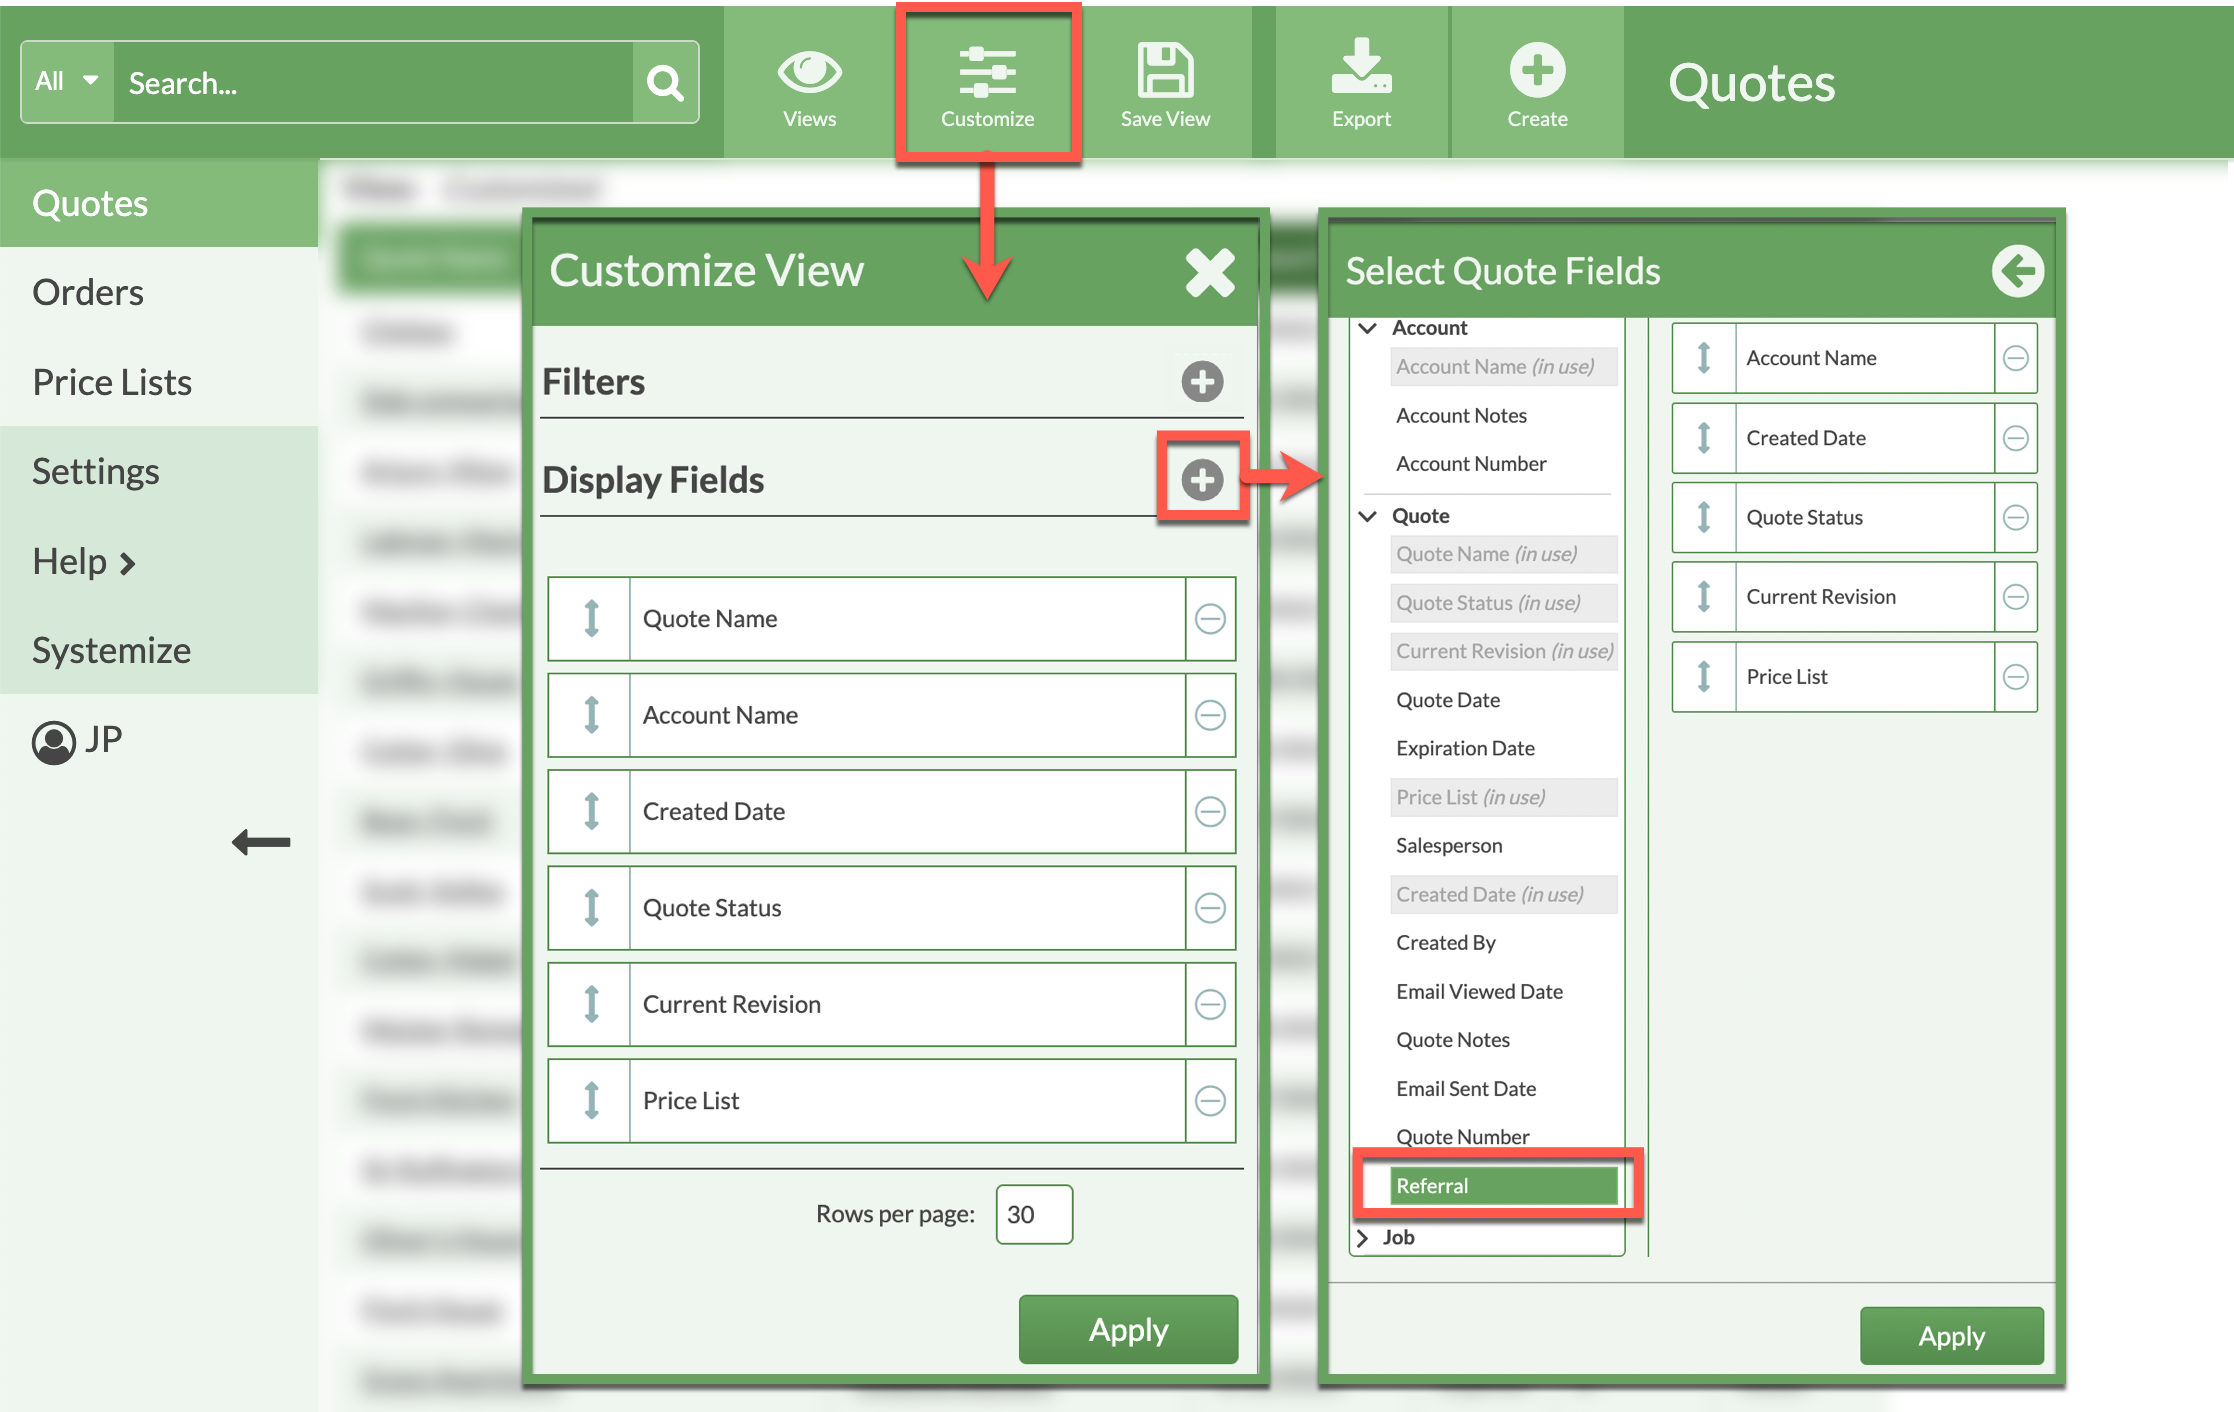Remove Quote Name from display fields

click(x=1210, y=619)
